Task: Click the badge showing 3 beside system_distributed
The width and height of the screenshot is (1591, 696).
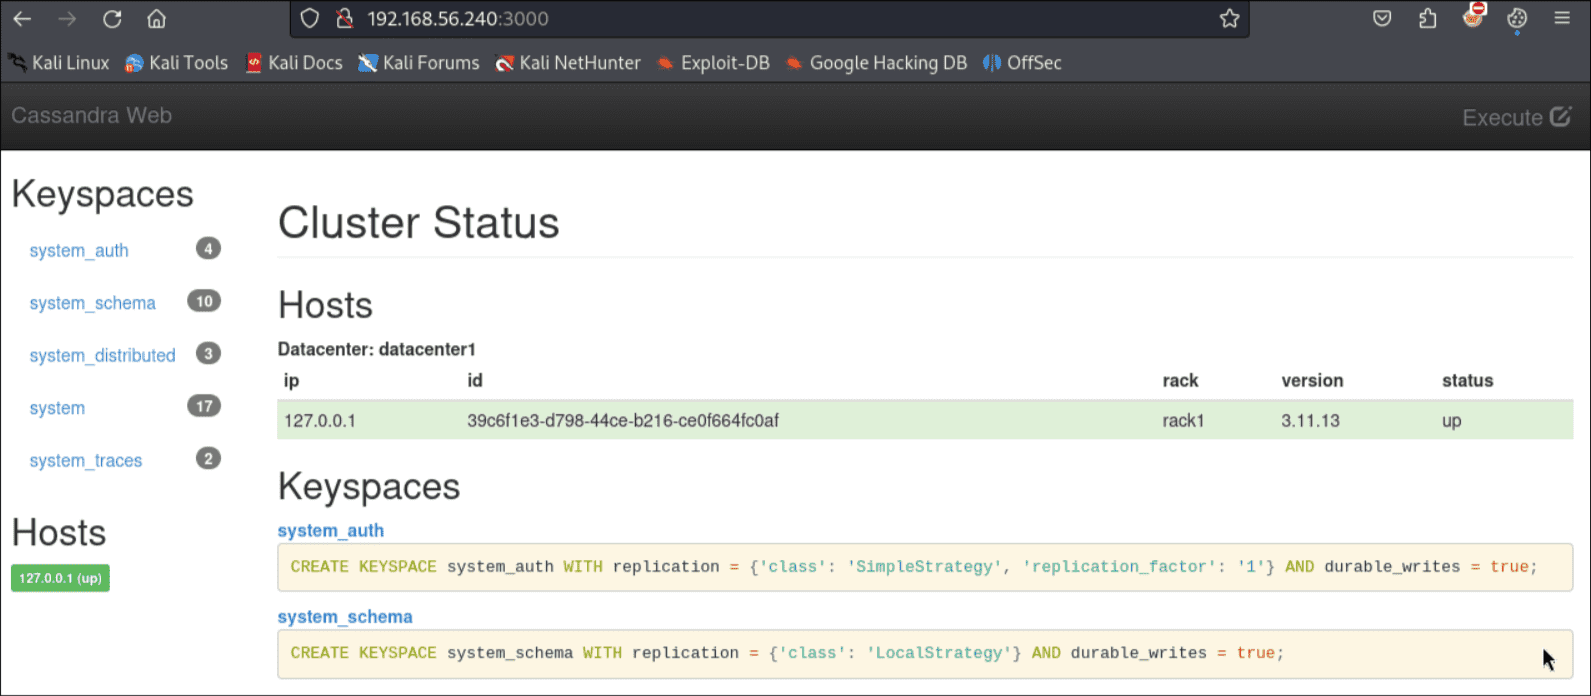Action: pos(208,353)
